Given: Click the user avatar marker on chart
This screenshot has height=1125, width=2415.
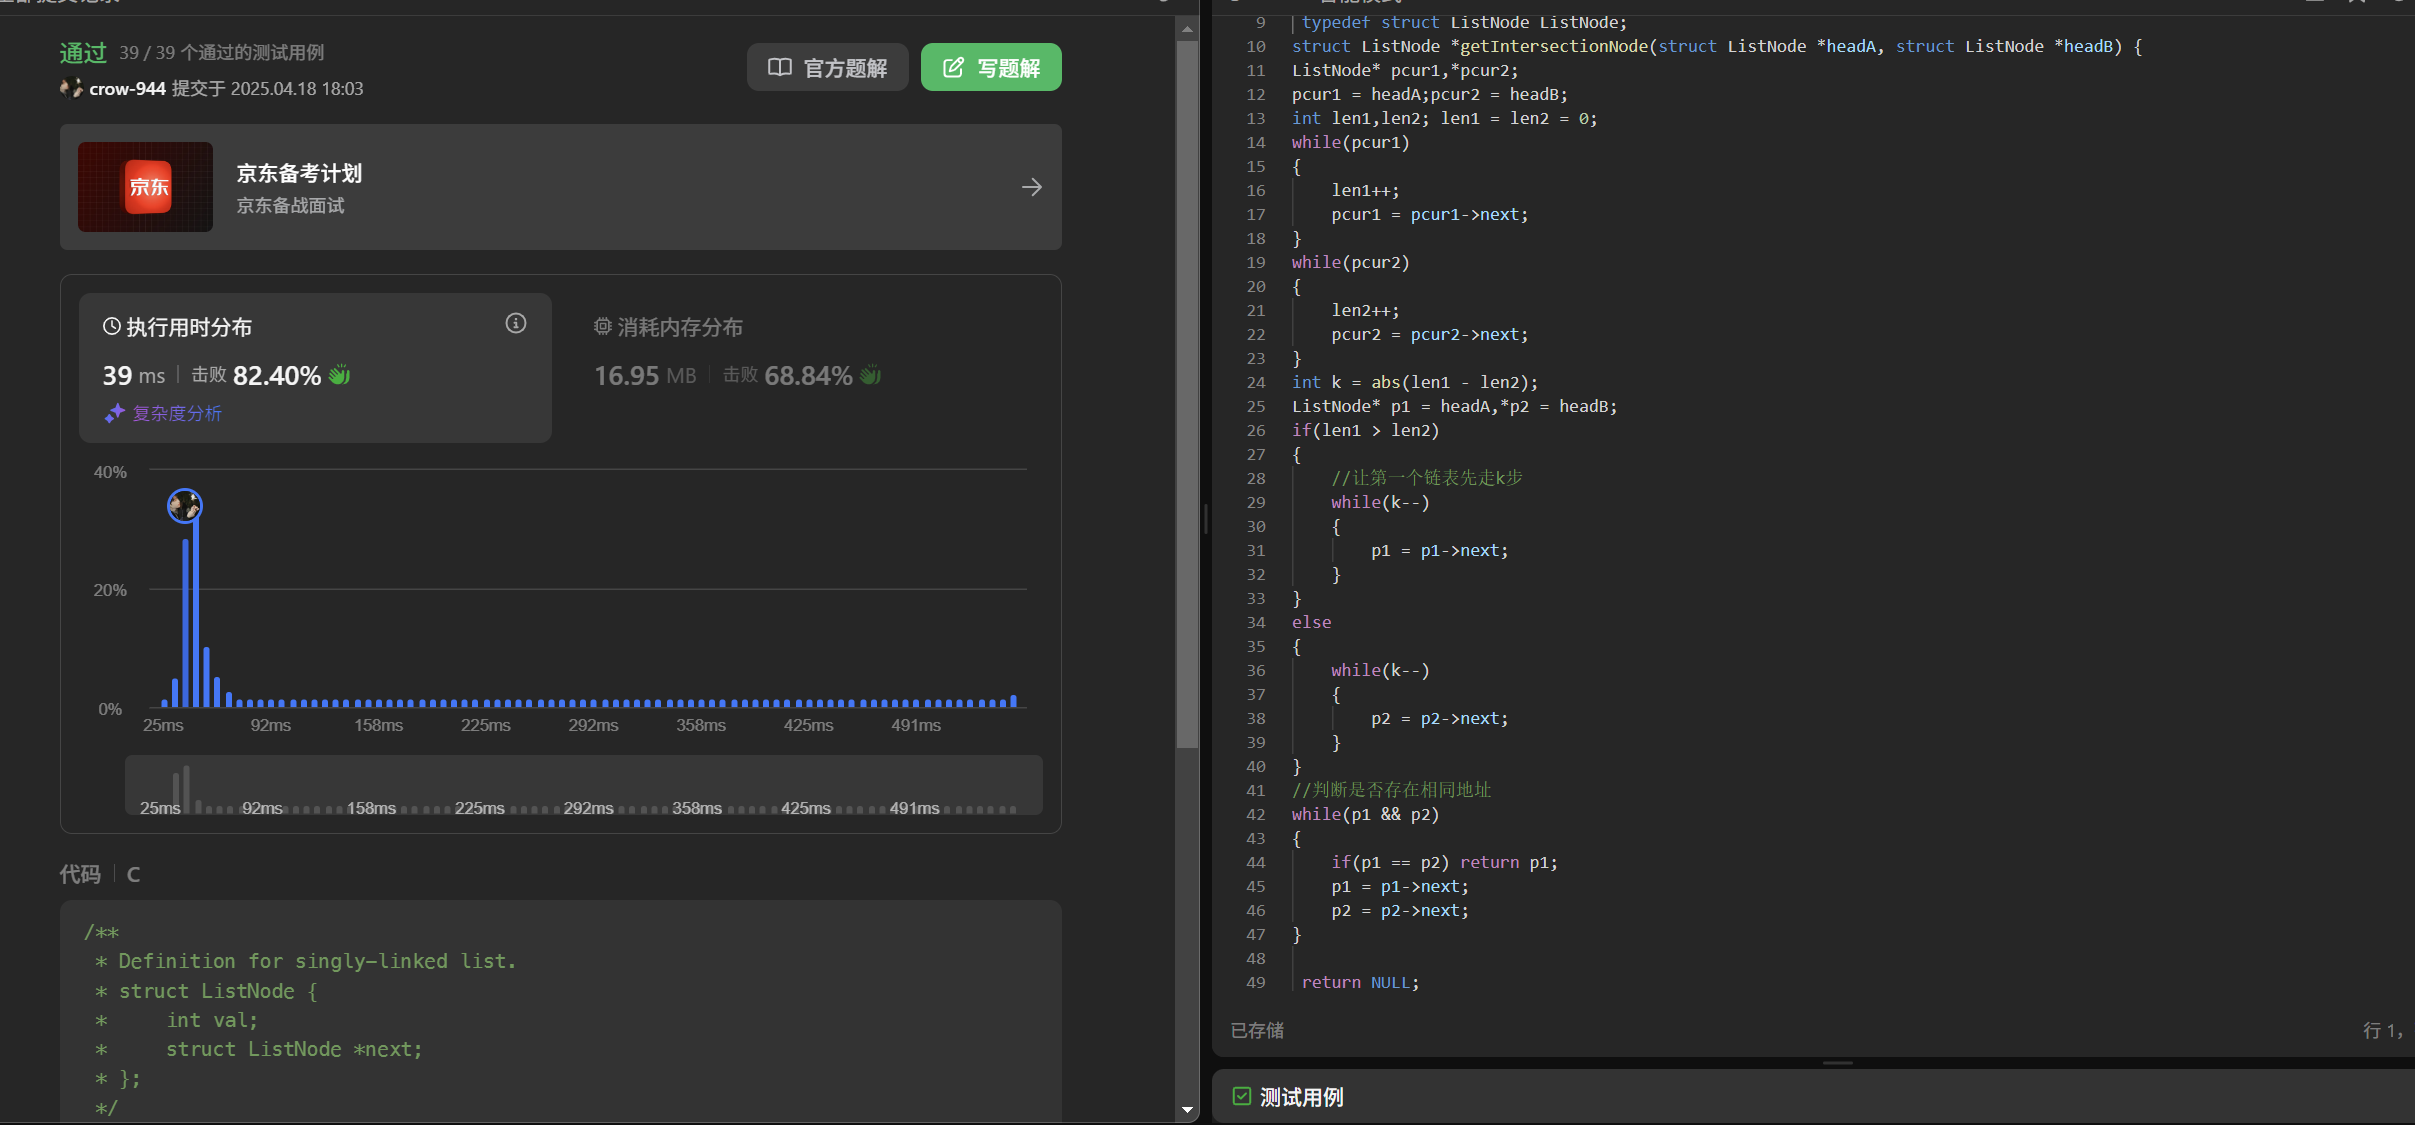Looking at the screenshot, I should (x=184, y=506).
